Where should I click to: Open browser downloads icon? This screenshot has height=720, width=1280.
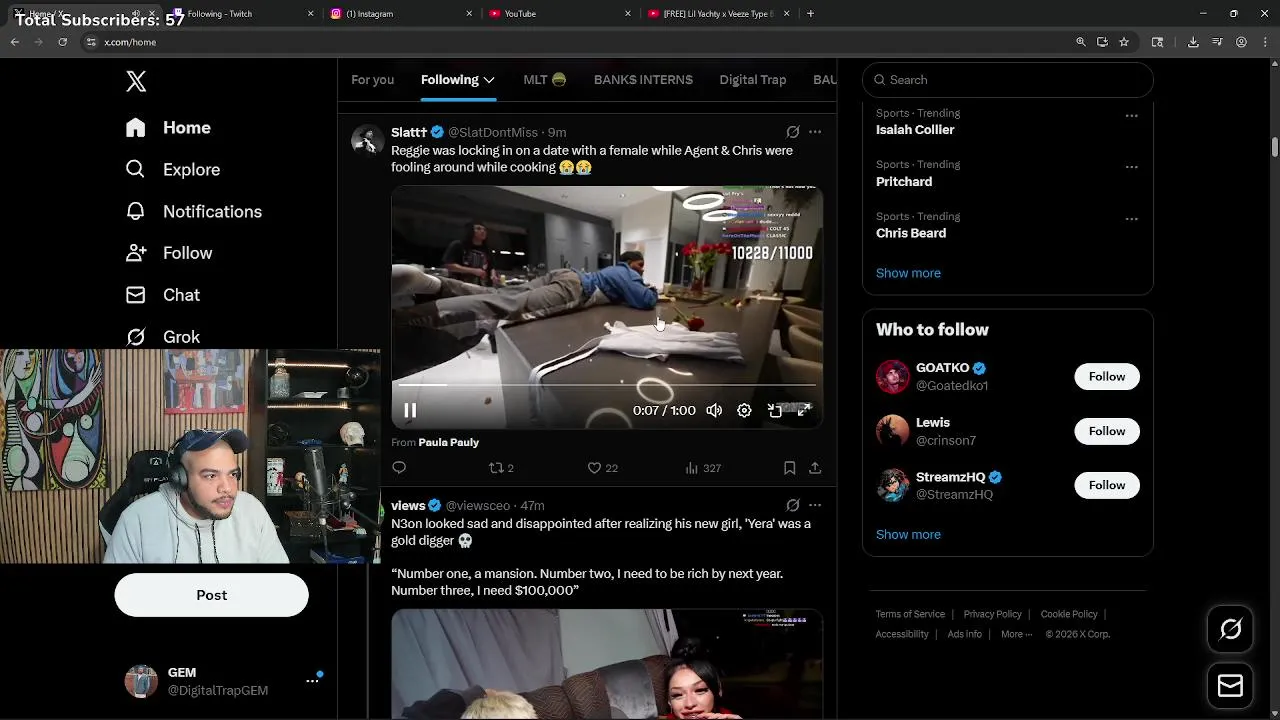point(1193,42)
